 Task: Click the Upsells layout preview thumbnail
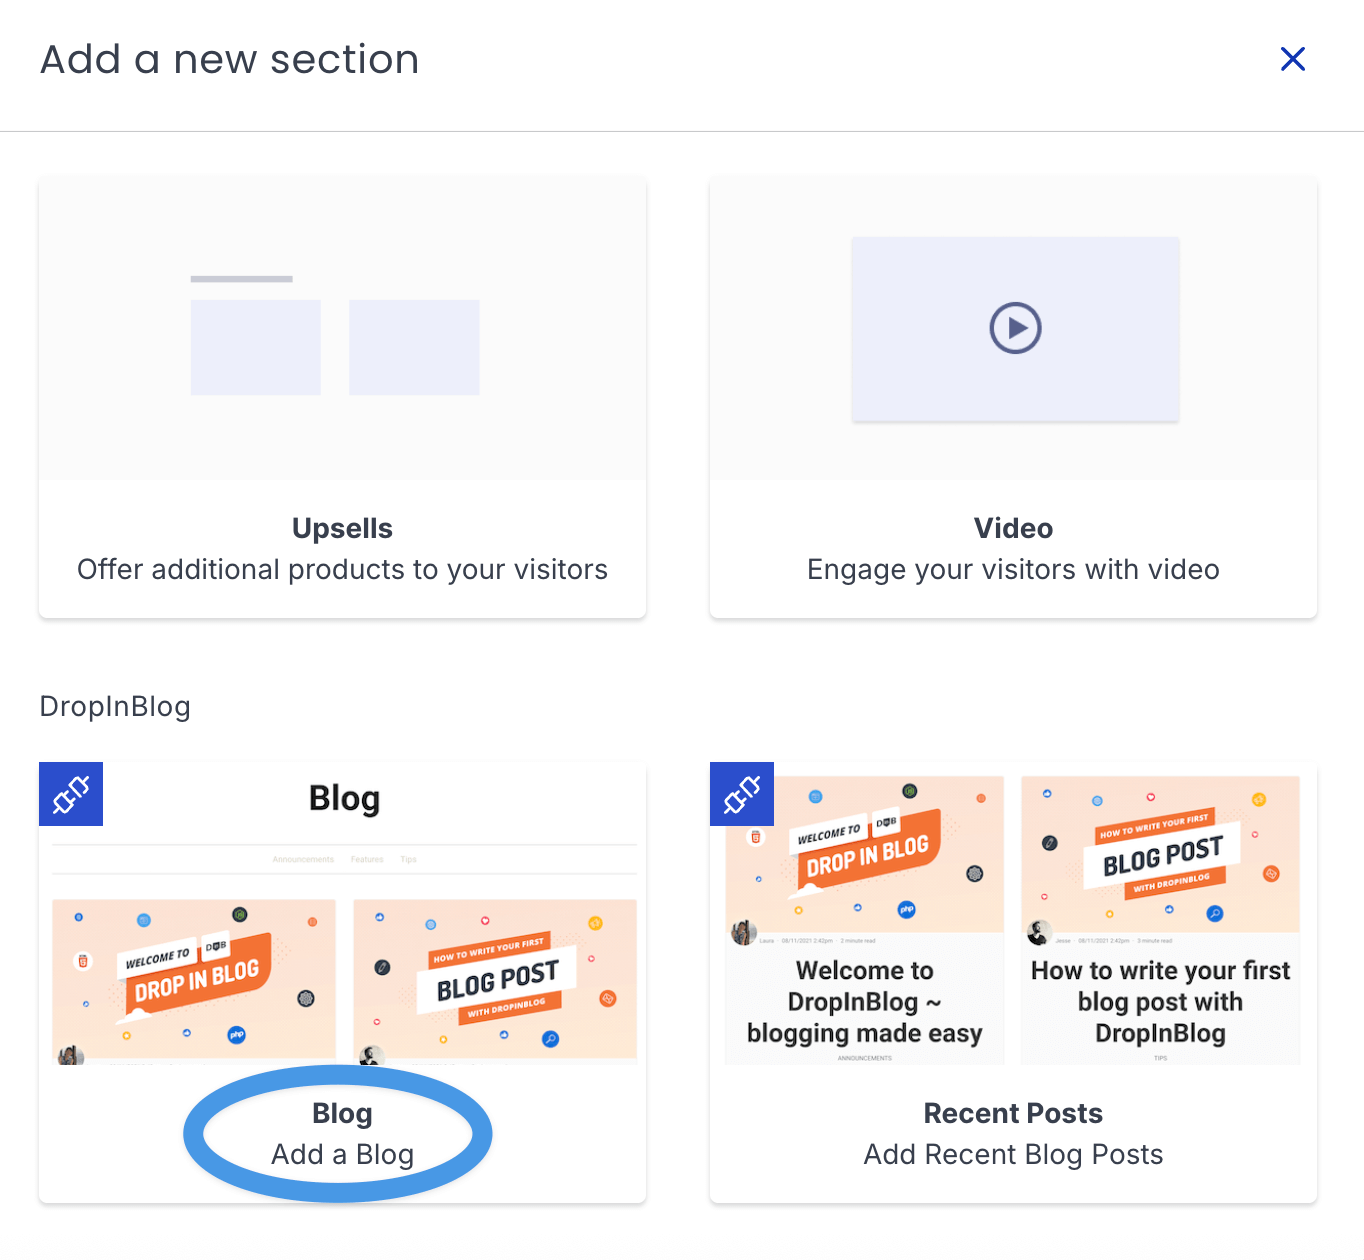pyautogui.click(x=335, y=340)
